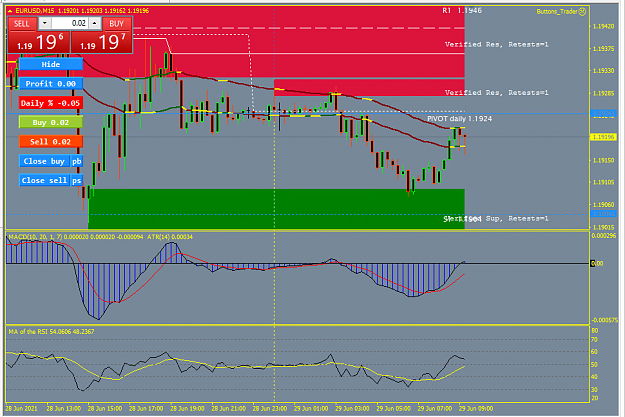The width and height of the screenshot is (625, 417).
Task: Click the R1 1.1946 level label
Action: coord(462,10)
